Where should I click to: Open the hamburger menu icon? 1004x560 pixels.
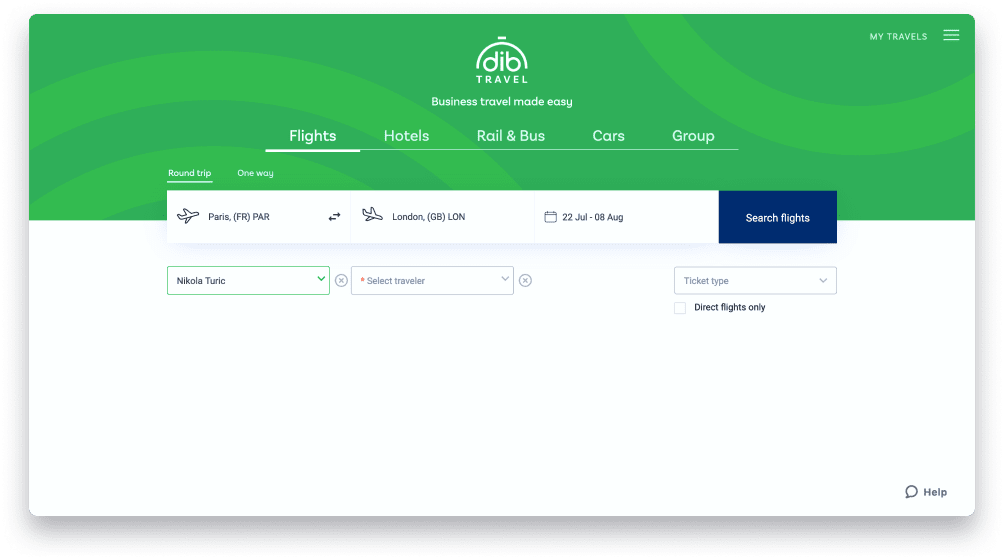coord(951,35)
